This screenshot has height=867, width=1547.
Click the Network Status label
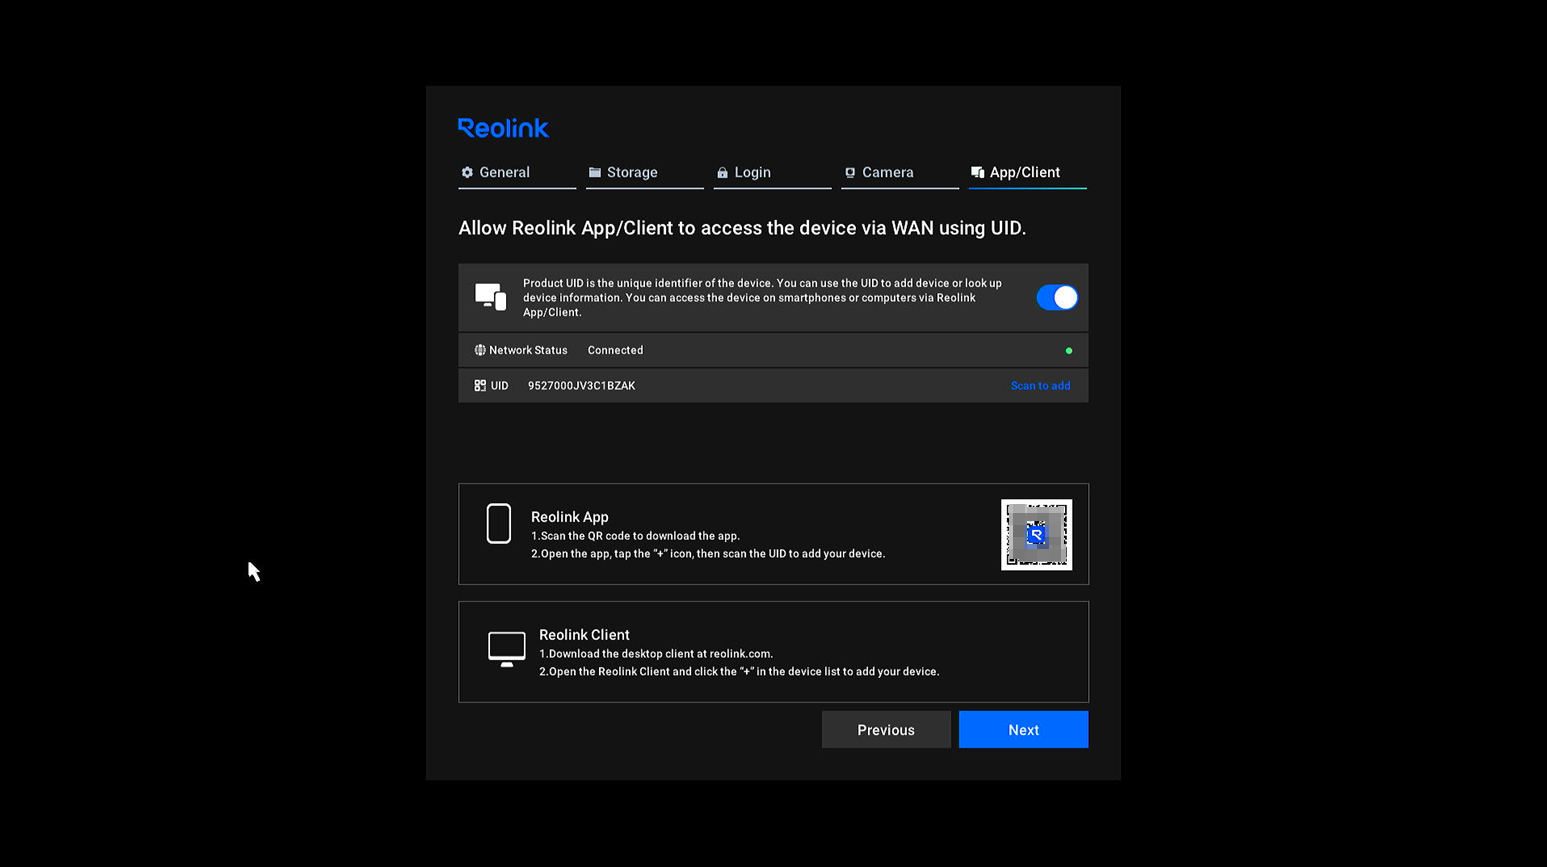(528, 350)
